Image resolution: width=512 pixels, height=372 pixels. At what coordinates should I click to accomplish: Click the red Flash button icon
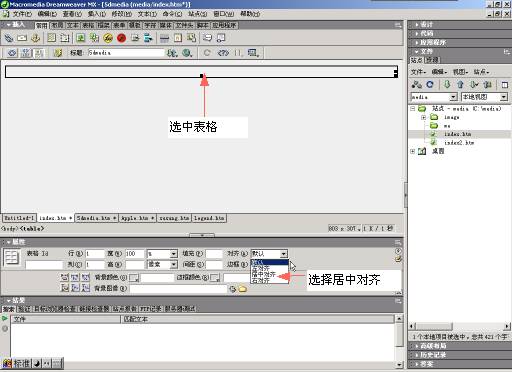tap(122, 38)
